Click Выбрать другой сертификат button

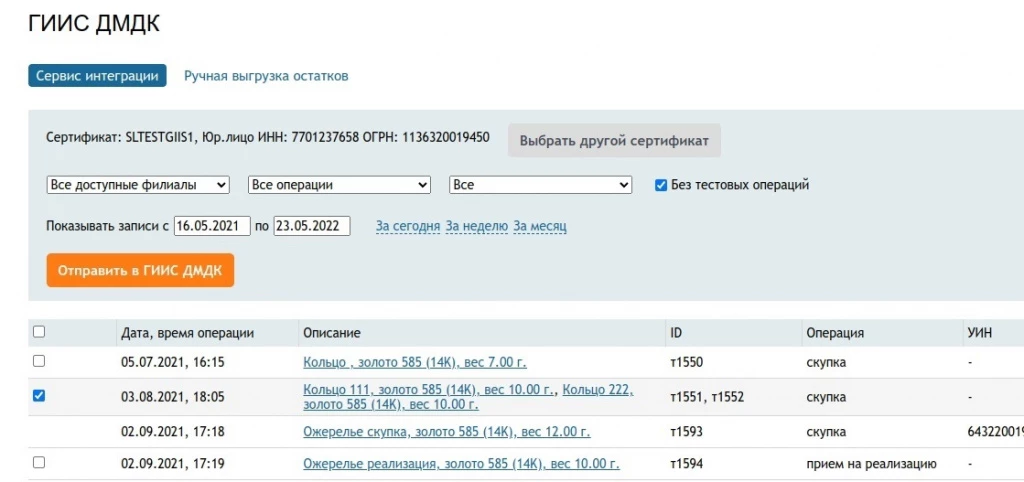(x=614, y=141)
